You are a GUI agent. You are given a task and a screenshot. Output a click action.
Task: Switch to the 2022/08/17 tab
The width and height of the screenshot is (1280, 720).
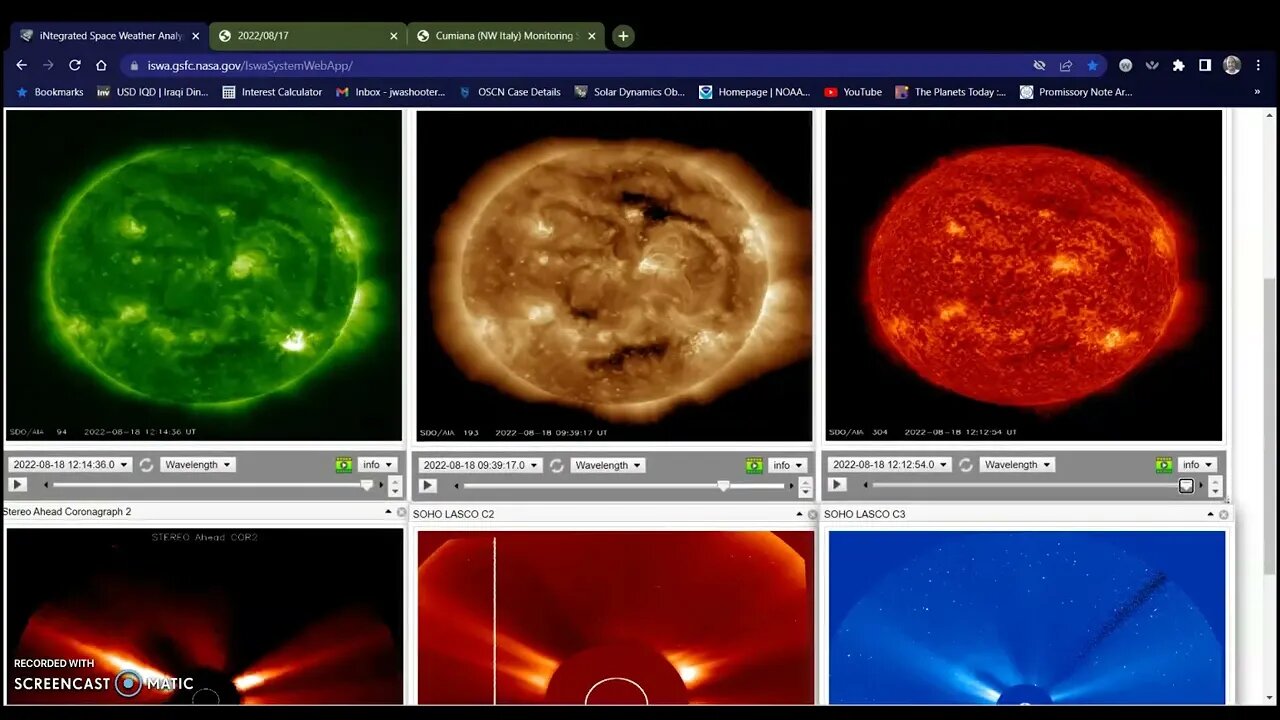(x=308, y=36)
